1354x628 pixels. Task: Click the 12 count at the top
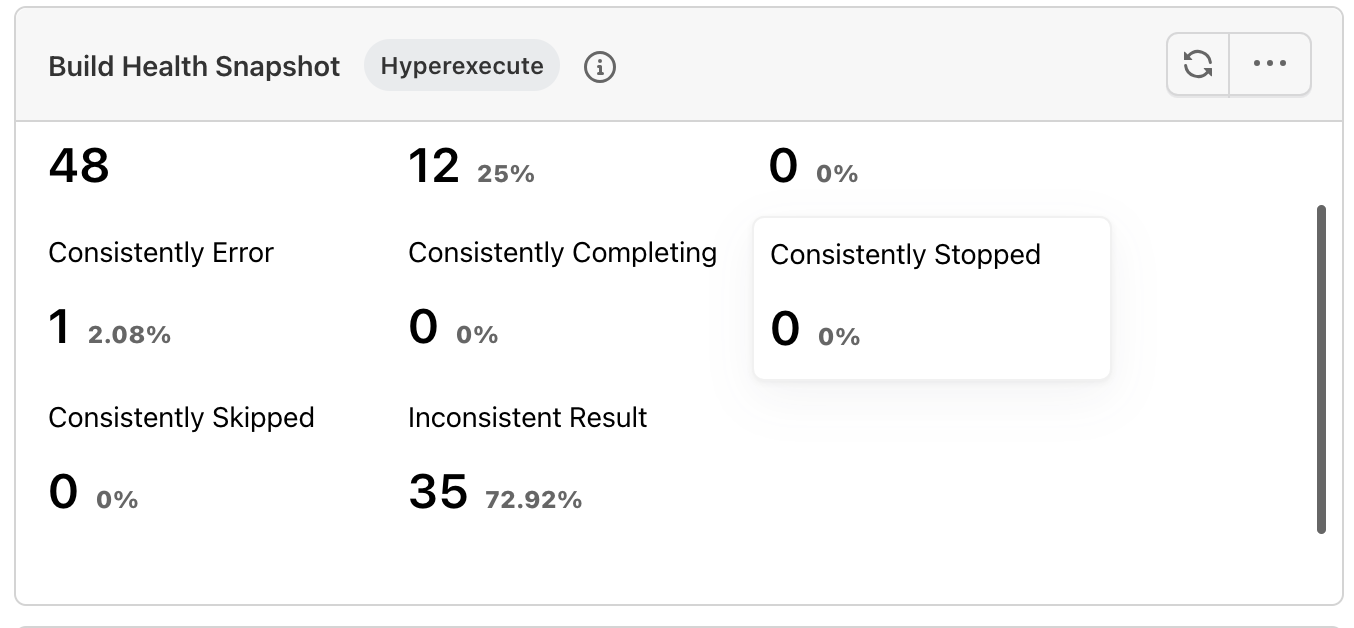[x=434, y=165]
